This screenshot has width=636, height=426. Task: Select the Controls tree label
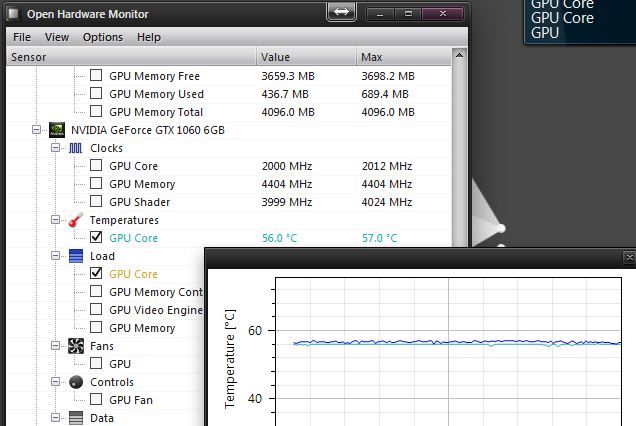pyautogui.click(x=112, y=382)
